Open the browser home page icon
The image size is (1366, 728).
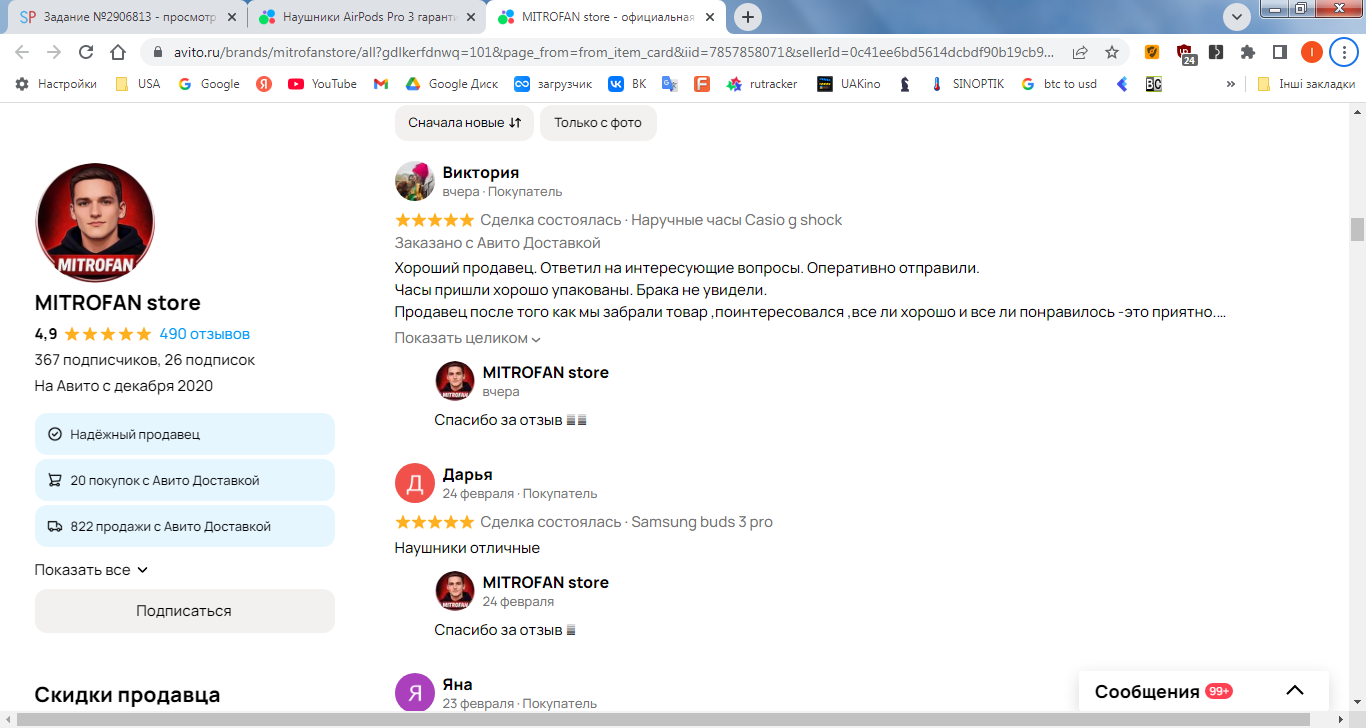(x=118, y=53)
